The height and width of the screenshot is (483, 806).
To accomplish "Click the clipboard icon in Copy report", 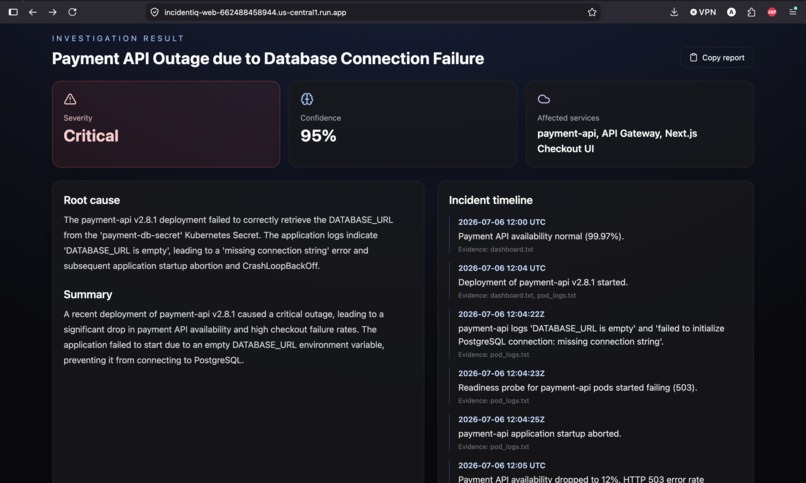I will (693, 58).
